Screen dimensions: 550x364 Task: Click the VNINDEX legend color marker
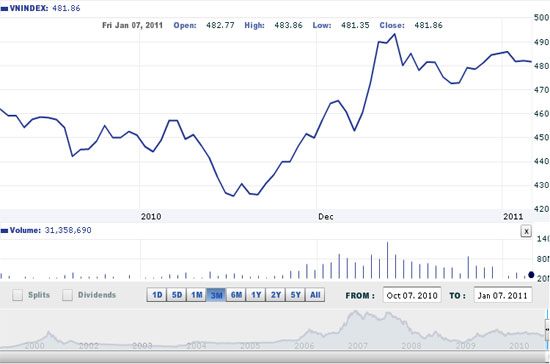point(4,9)
